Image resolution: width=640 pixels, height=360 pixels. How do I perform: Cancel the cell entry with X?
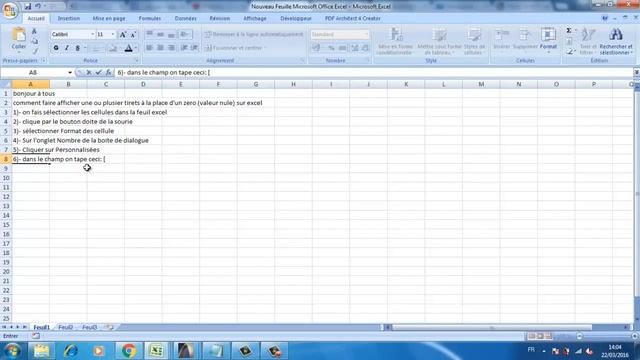point(89,73)
